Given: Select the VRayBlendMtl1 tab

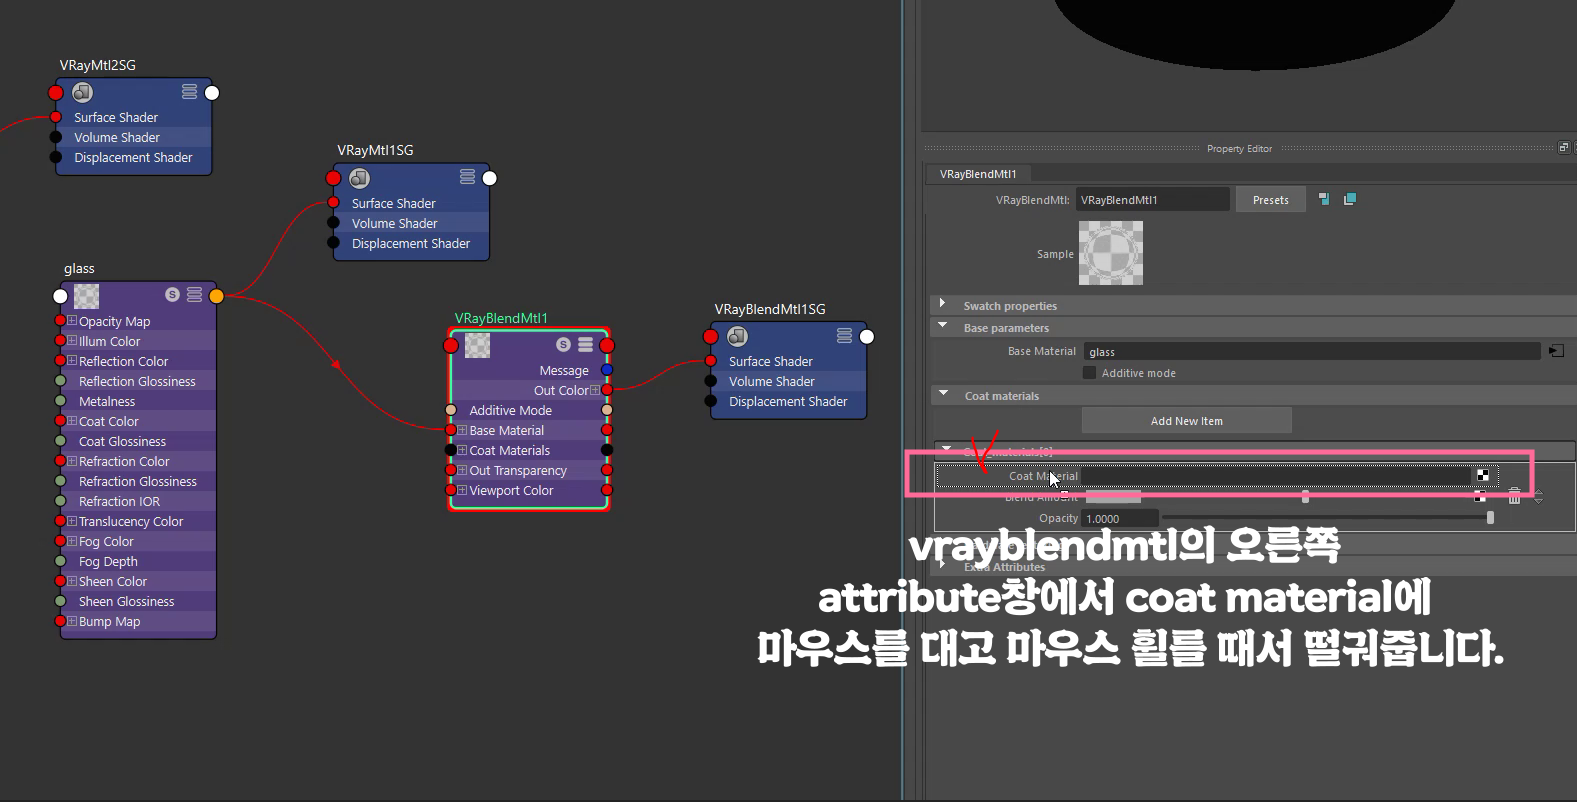Looking at the screenshot, I should coord(978,174).
